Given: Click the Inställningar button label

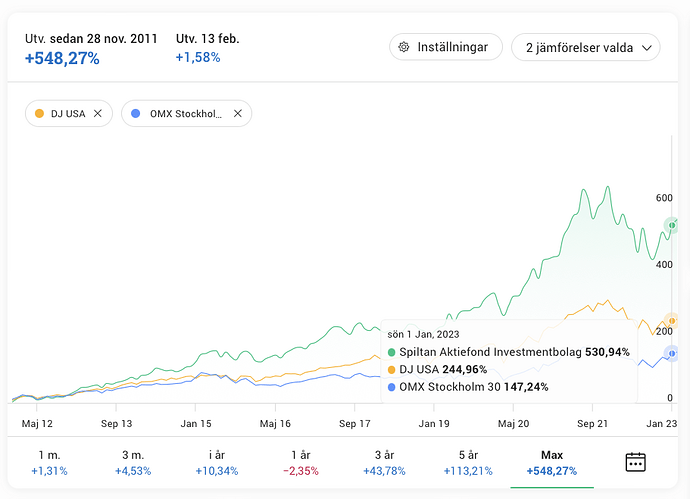Looking at the screenshot, I should pyautogui.click(x=452, y=47).
